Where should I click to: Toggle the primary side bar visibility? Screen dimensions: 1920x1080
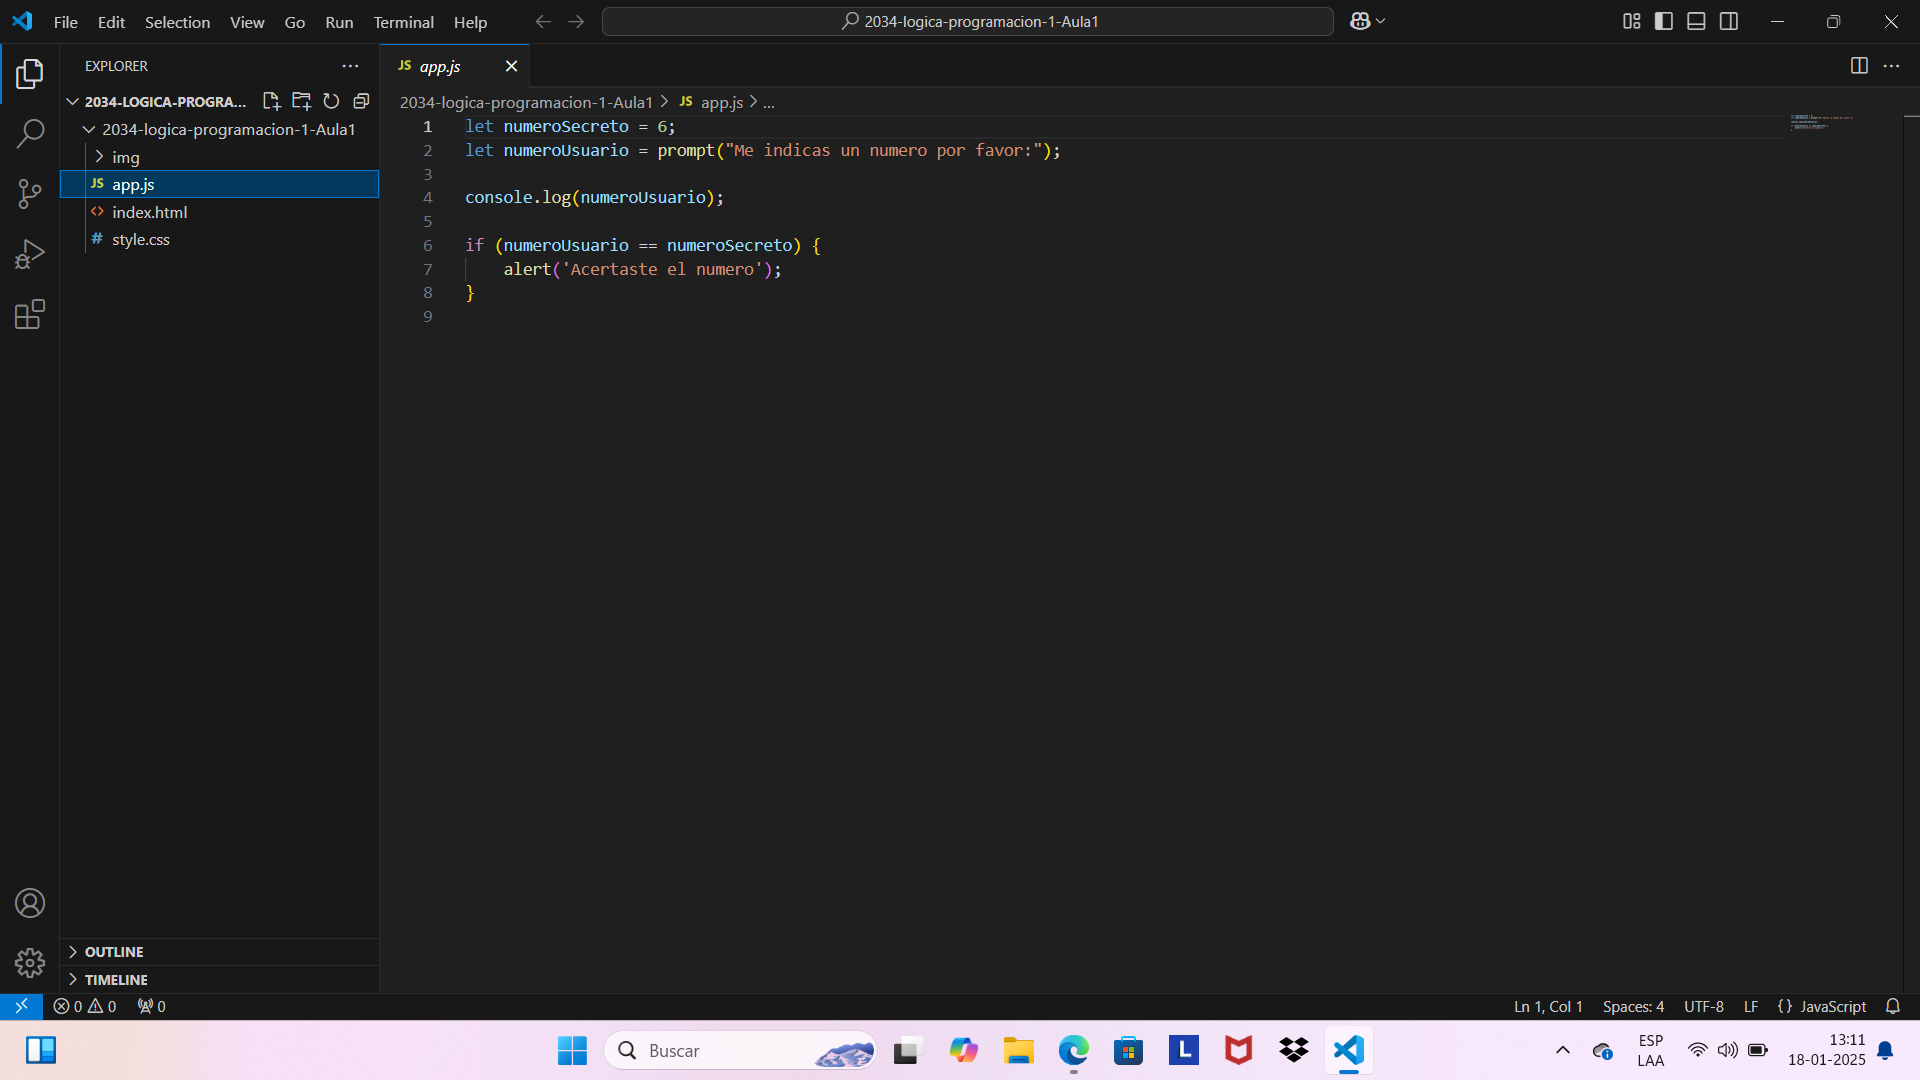1664,21
